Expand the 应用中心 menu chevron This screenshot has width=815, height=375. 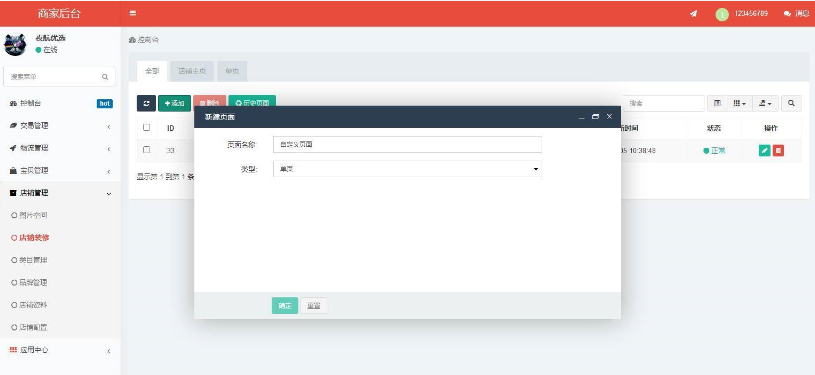click(x=109, y=351)
